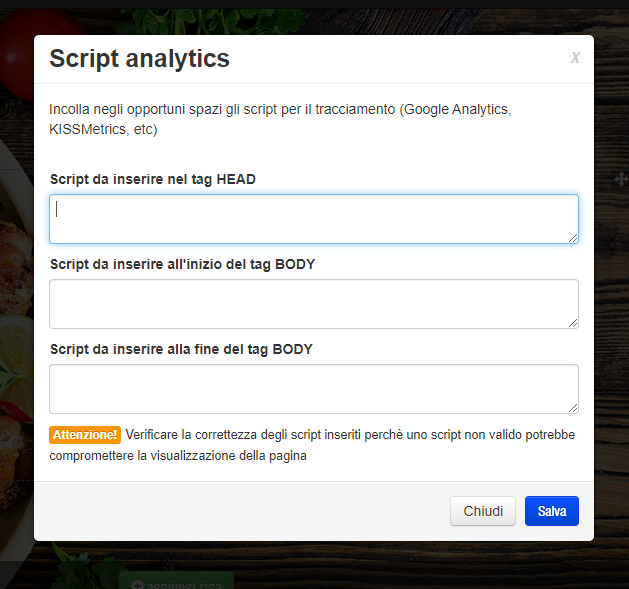The height and width of the screenshot is (589, 629).
Task: Click resize grip of beginning-of-BODY text area
Action: point(573,323)
